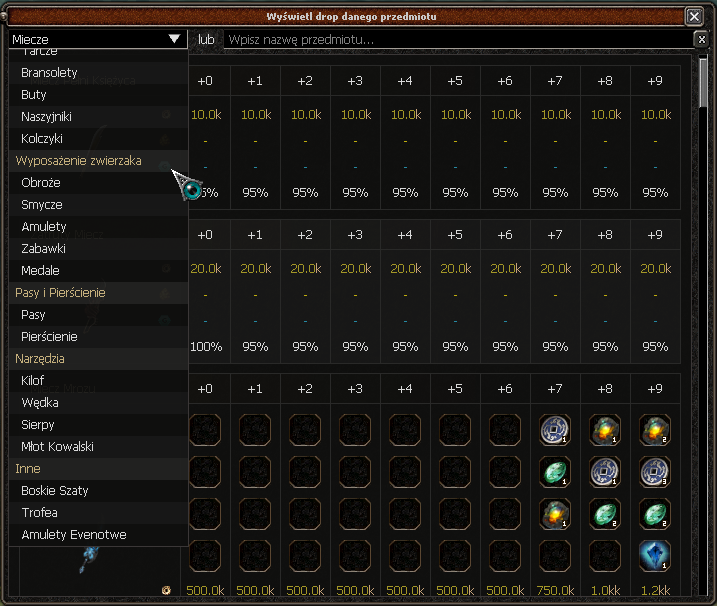Select the fire stone in the +9 column
This screenshot has width=717, height=606.
click(x=655, y=430)
